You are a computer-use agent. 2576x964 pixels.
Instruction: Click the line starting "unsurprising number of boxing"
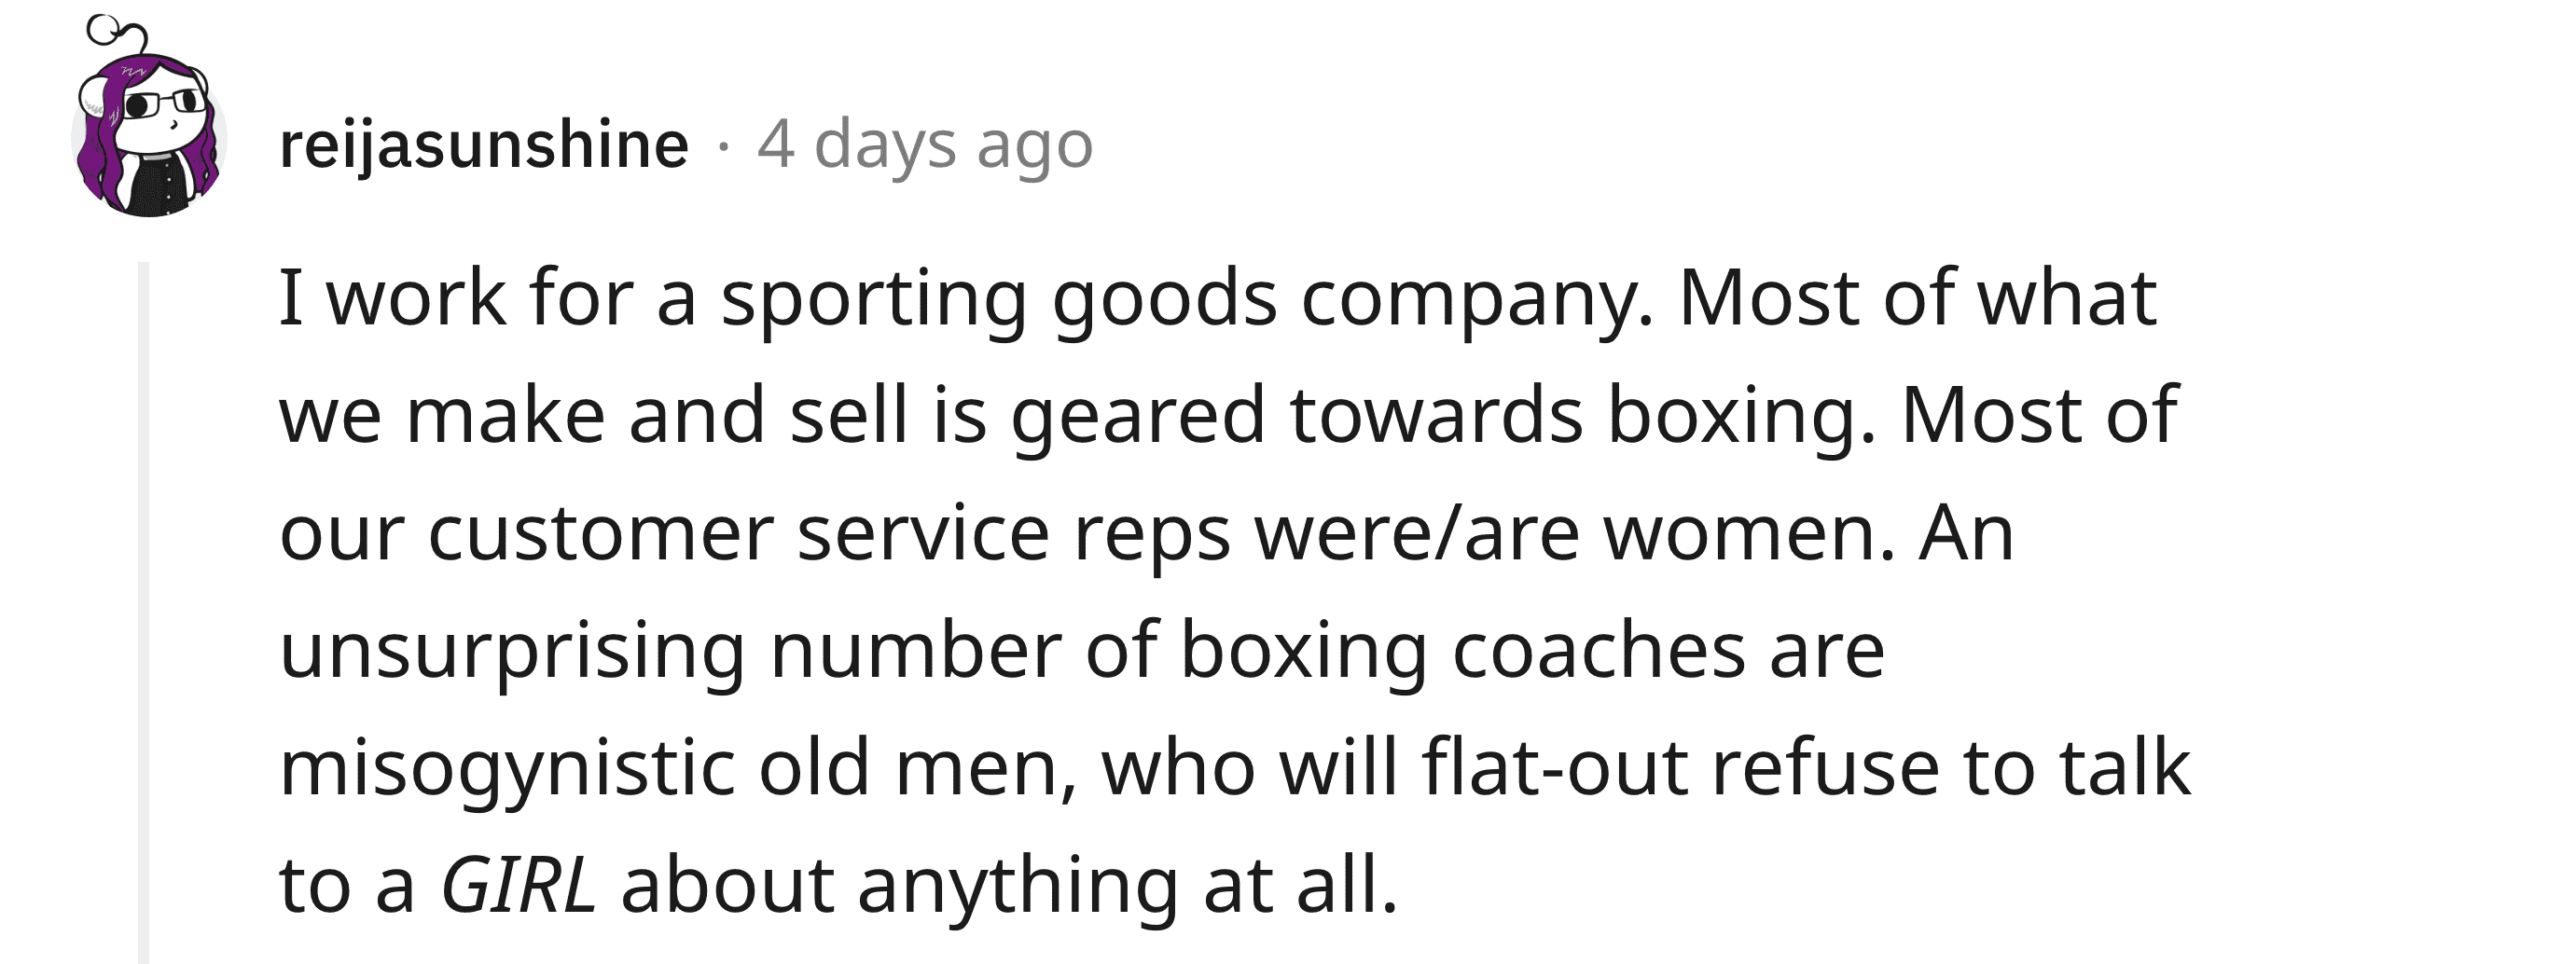point(1082,651)
